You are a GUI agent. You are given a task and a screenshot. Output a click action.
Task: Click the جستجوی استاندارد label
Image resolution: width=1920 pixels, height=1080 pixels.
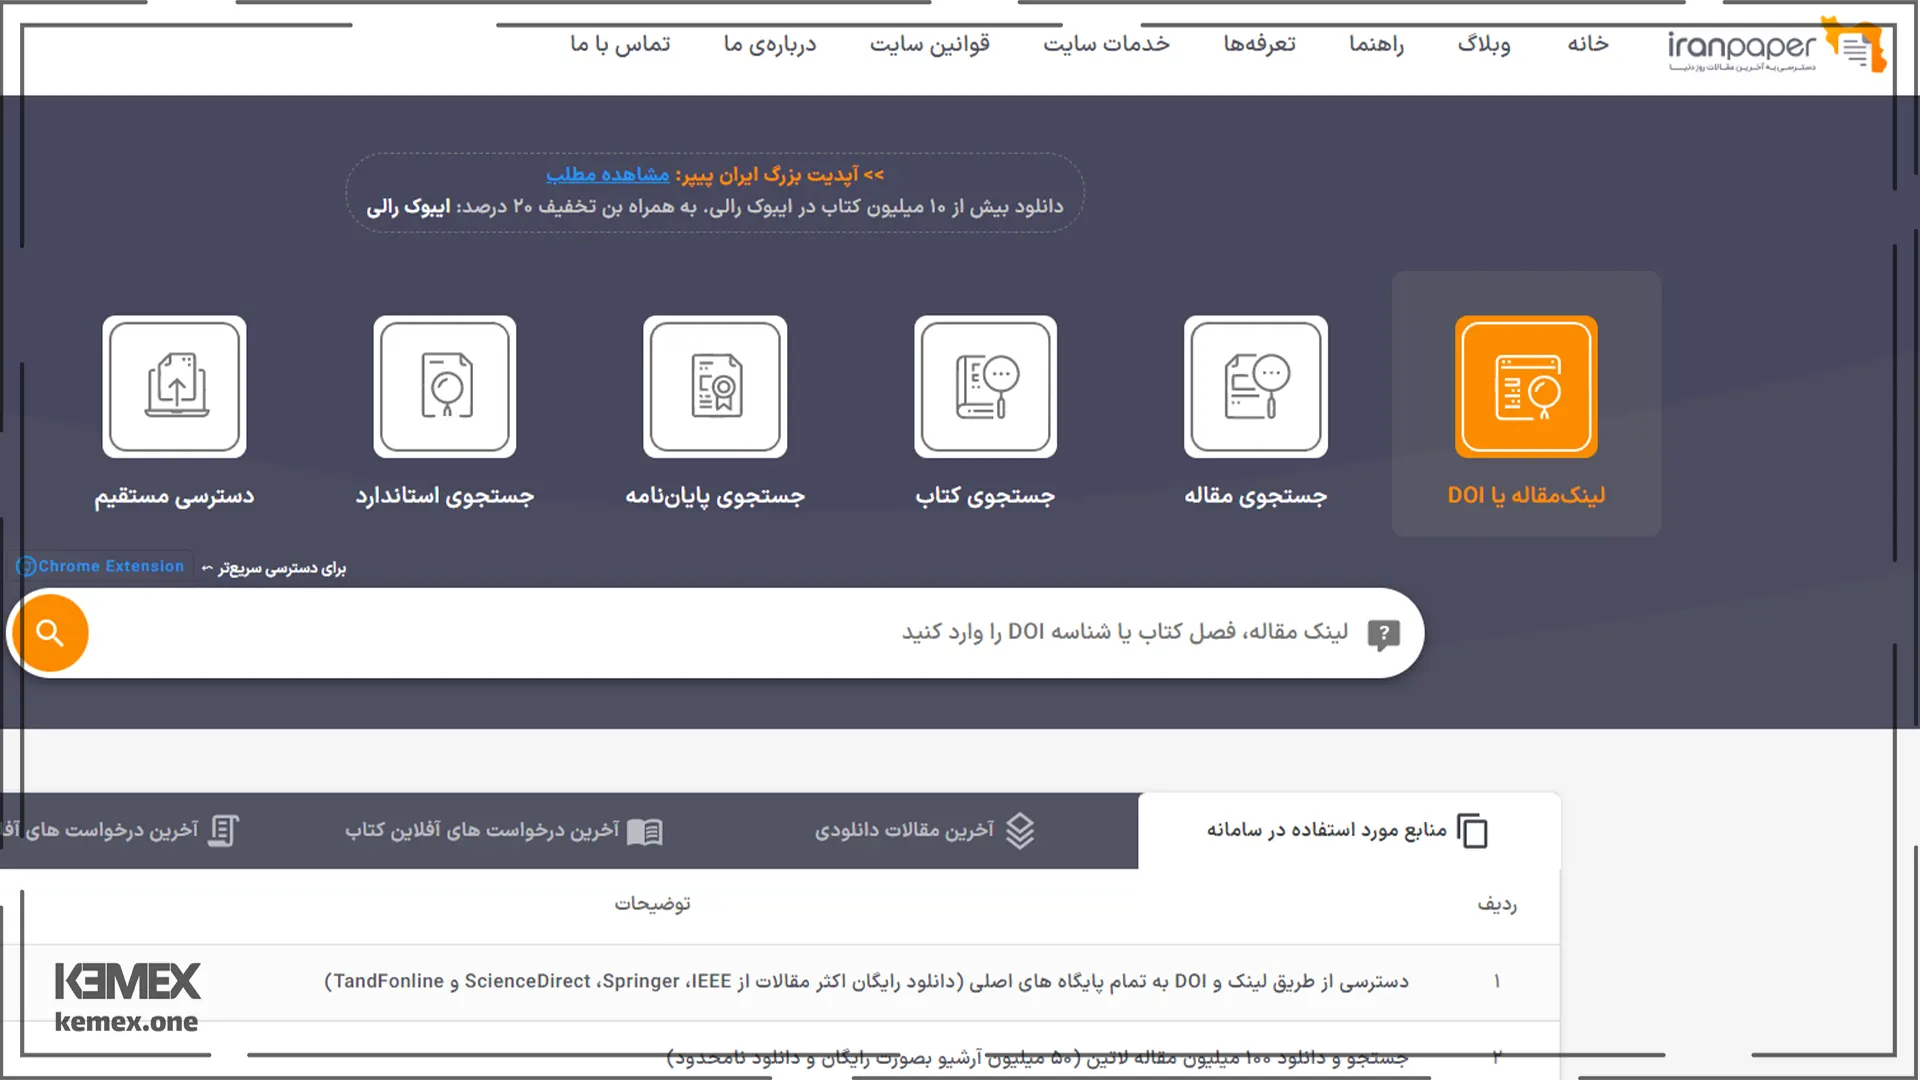coord(445,496)
